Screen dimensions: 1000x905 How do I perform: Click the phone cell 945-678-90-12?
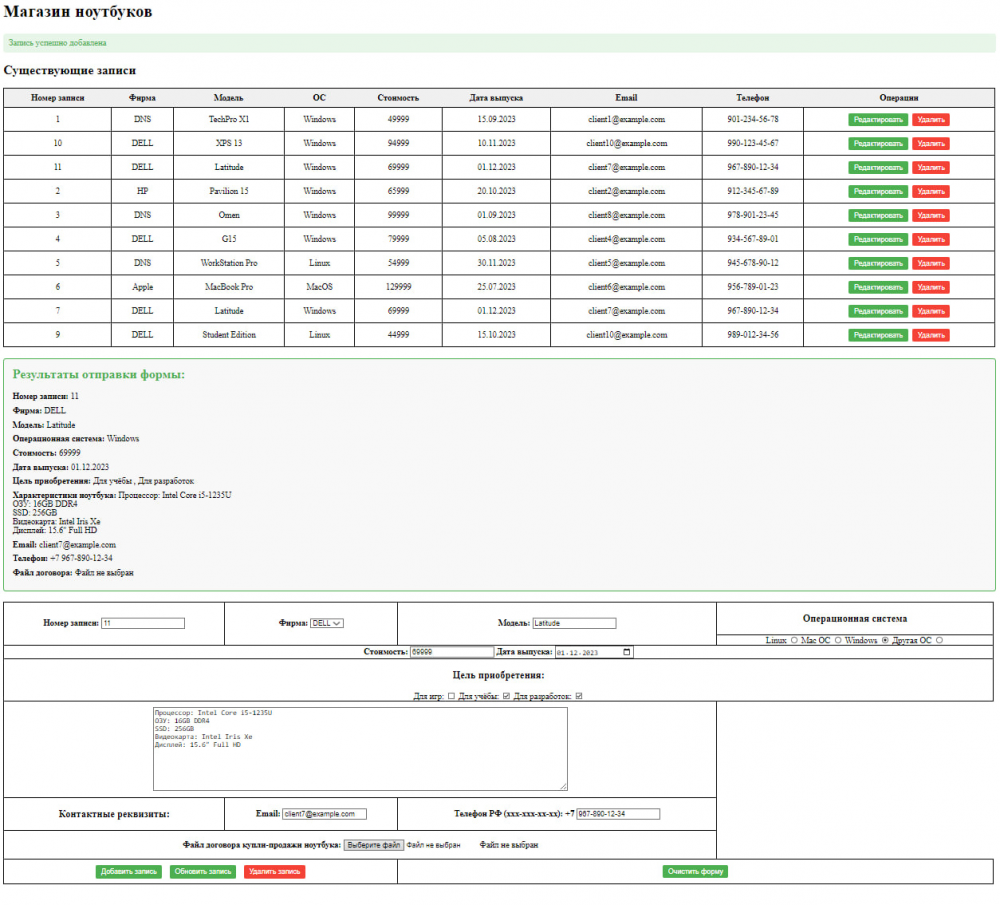(753, 263)
